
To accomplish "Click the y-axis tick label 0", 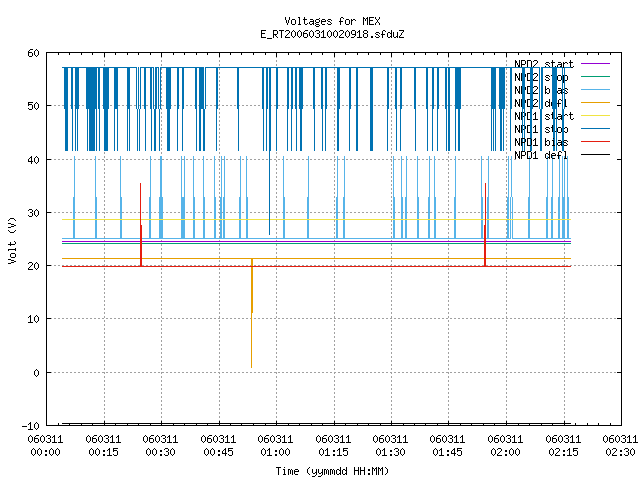I will (x=37, y=373).
